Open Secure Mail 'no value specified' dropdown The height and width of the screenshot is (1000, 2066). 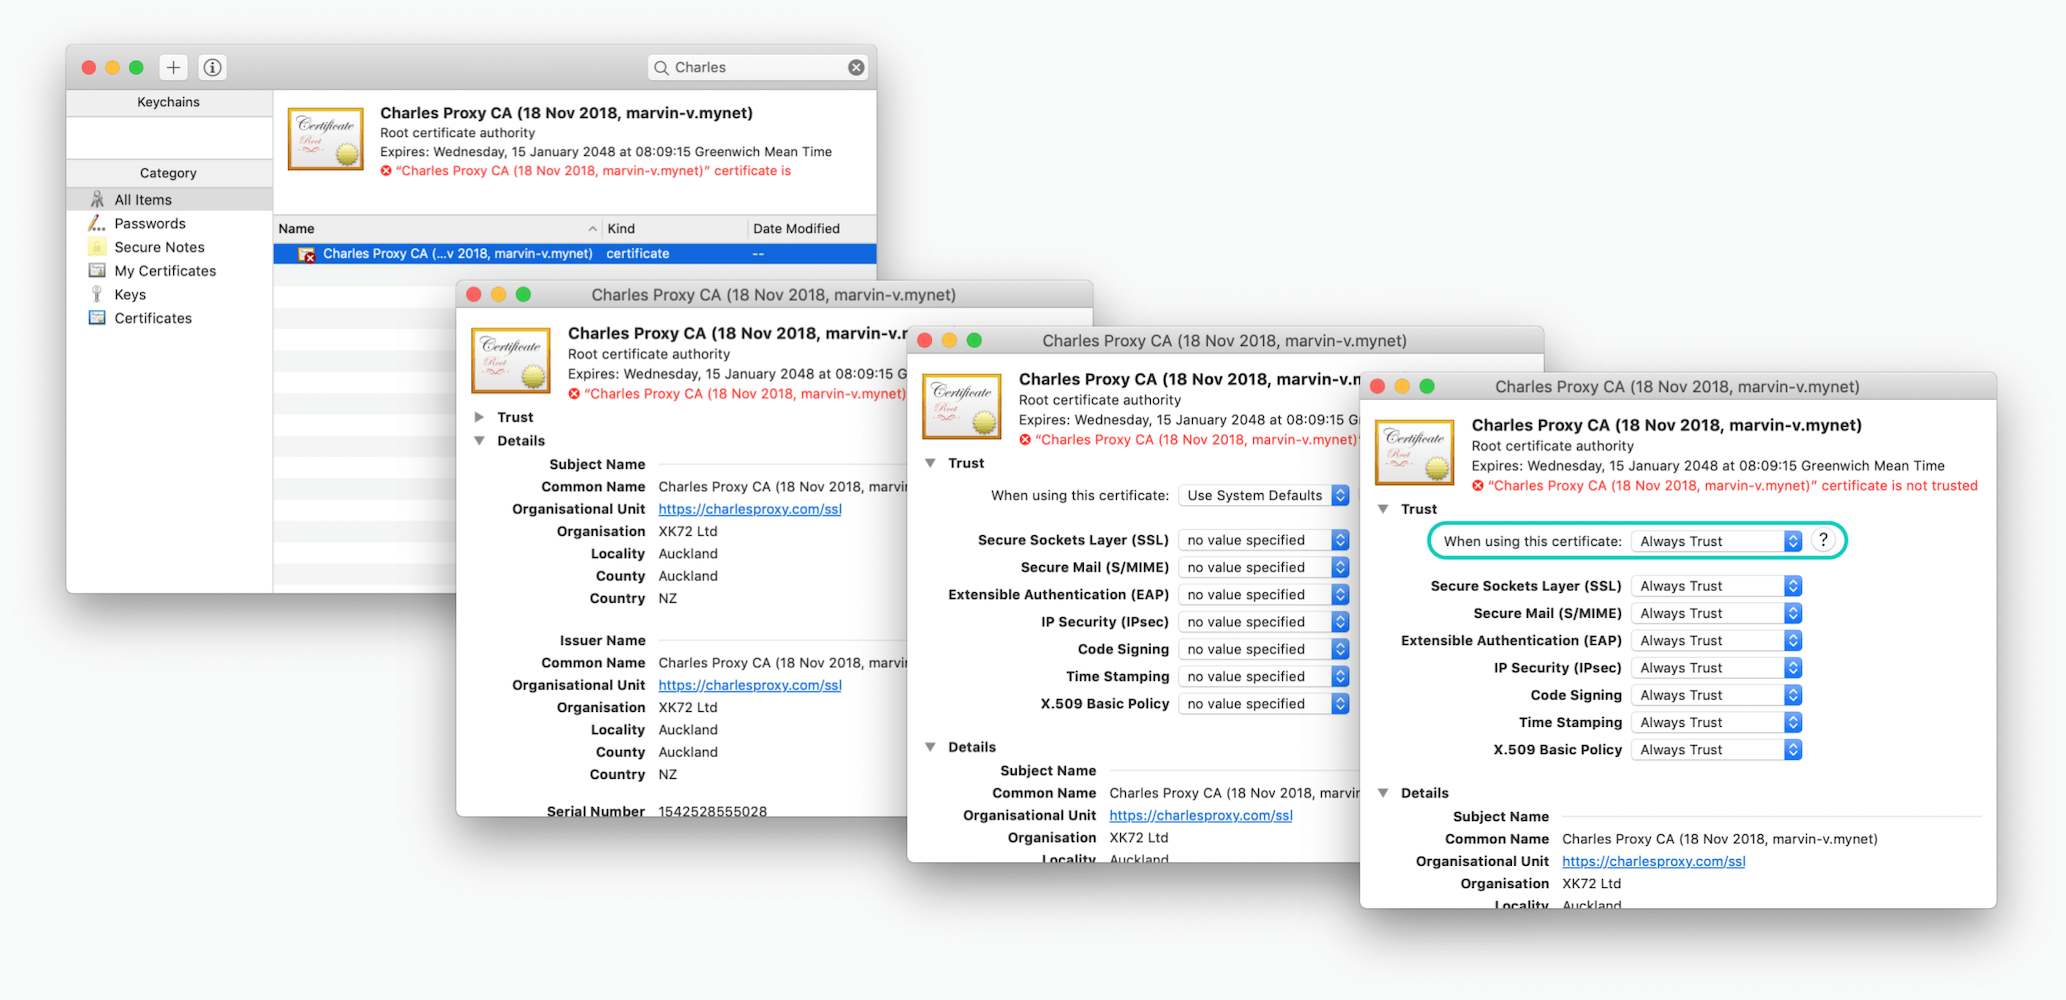pos(1264,567)
